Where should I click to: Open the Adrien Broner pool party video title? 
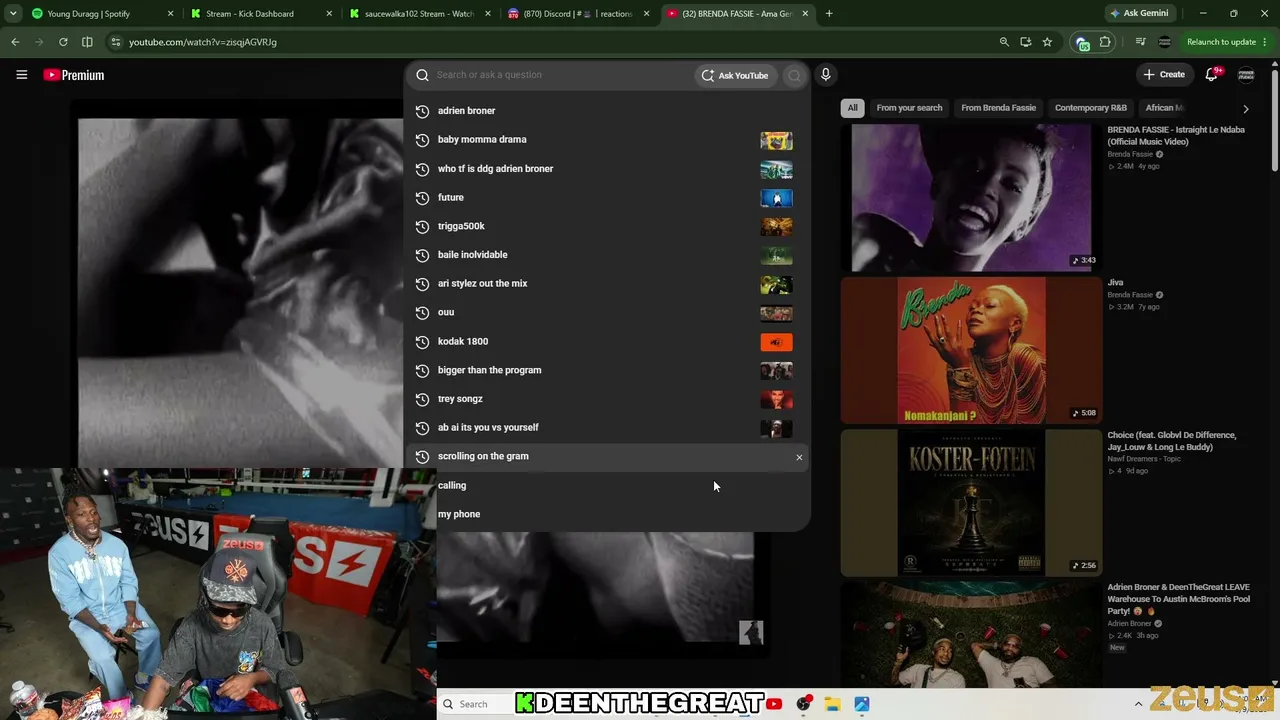click(x=1178, y=599)
